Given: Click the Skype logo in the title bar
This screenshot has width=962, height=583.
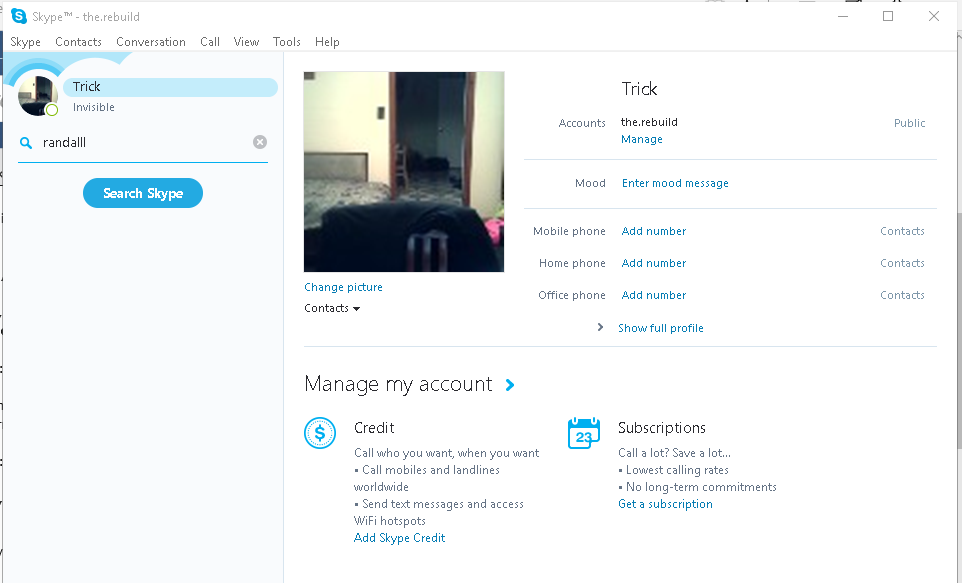Looking at the screenshot, I should click(19, 17).
